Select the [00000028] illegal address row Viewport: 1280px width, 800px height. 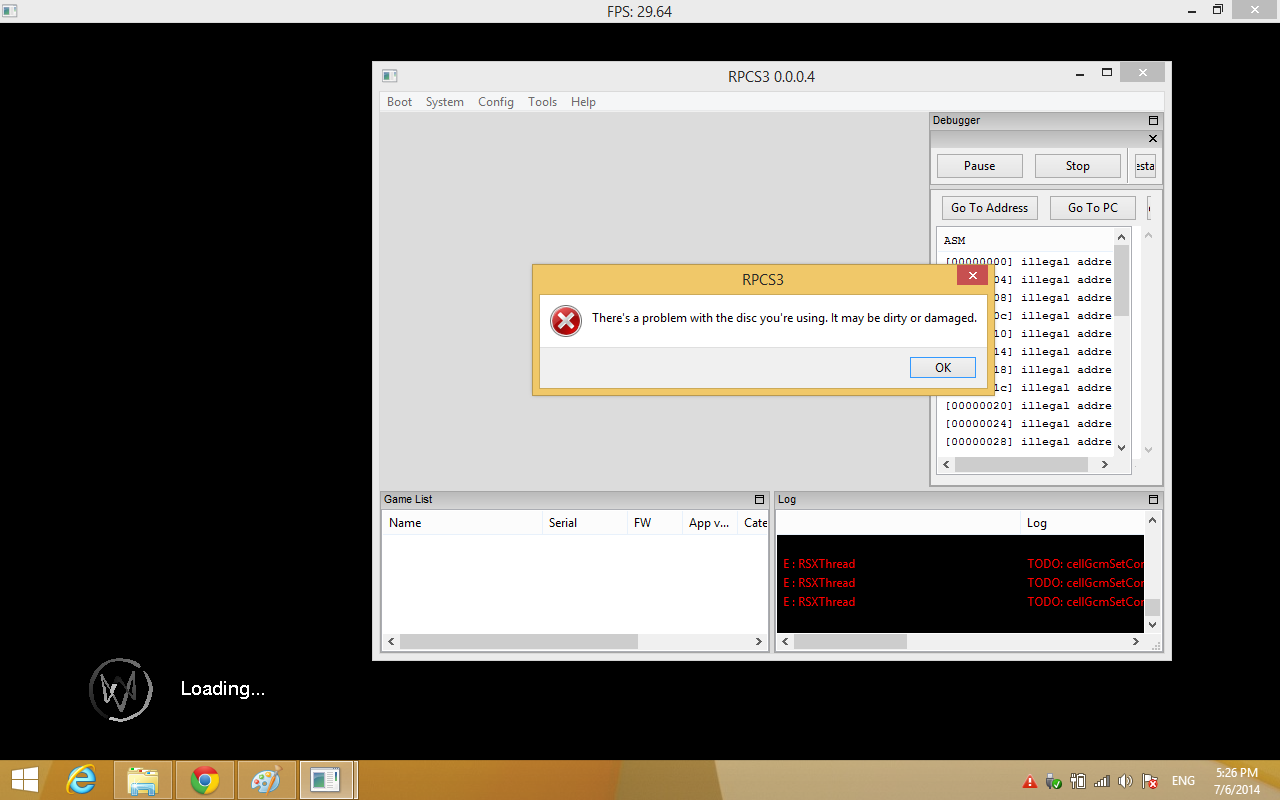tap(1028, 442)
